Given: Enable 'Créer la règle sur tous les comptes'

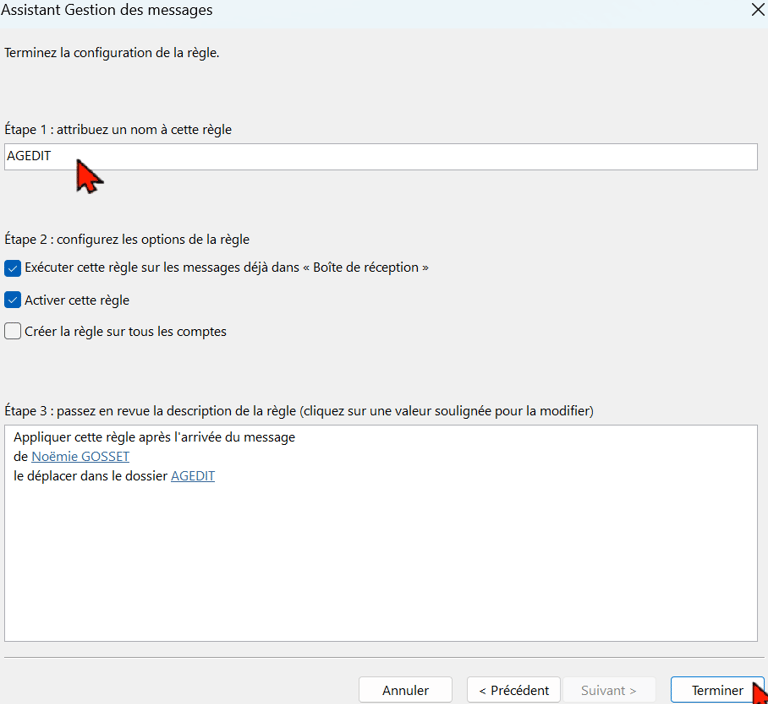Looking at the screenshot, I should [x=13, y=331].
